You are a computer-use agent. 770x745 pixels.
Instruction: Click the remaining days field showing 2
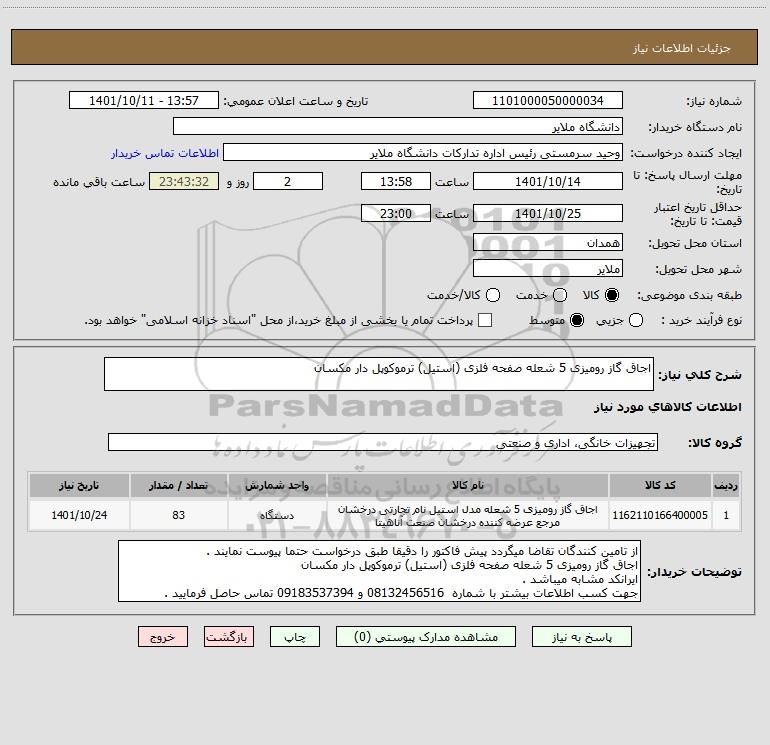pyautogui.click(x=288, y=181)
